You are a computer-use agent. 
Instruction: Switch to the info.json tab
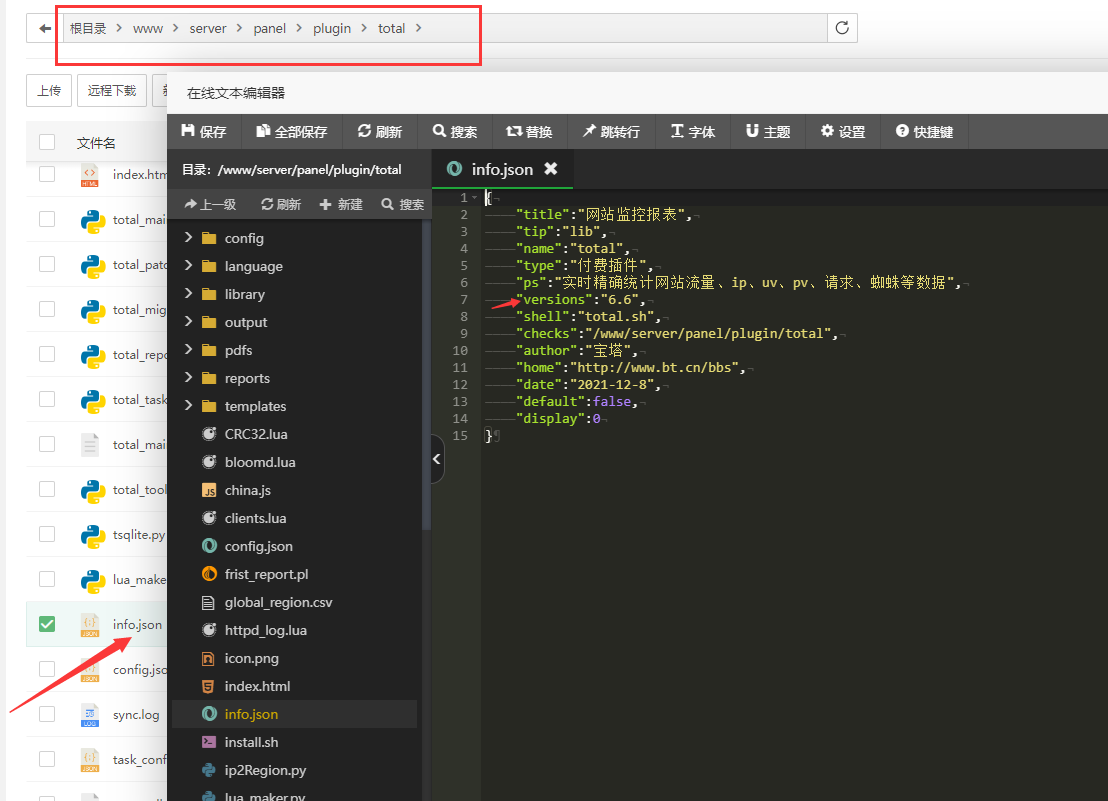pyautogui.click(x=502, y=169)
